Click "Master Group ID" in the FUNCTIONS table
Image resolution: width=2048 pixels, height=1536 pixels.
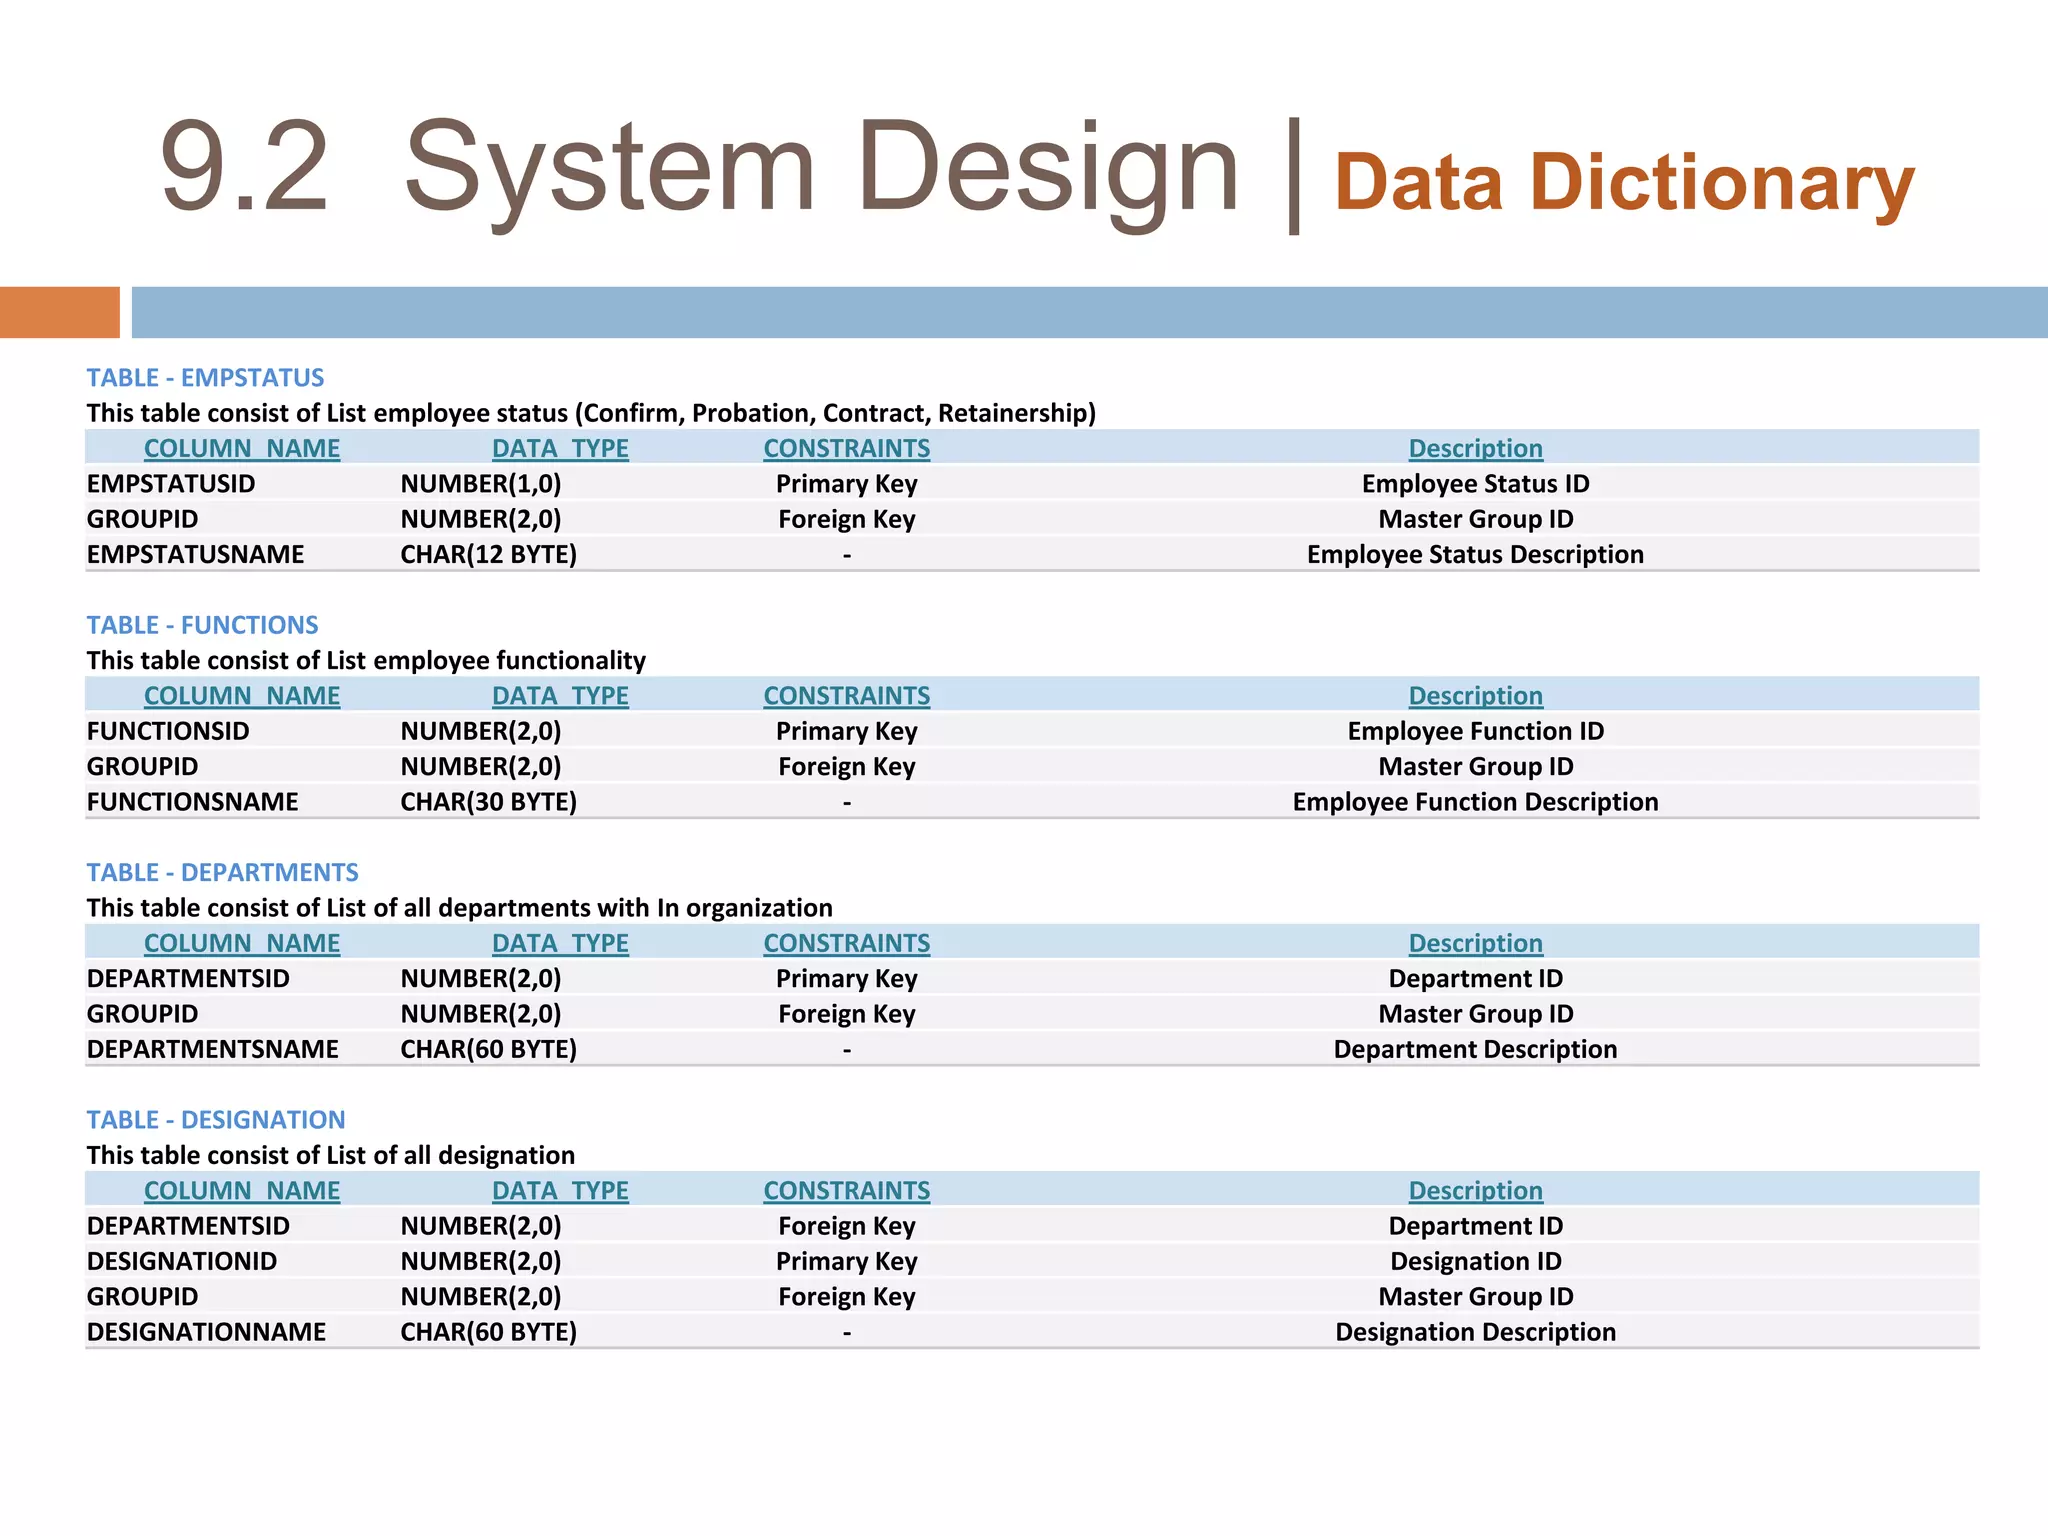coord(1476,766)
